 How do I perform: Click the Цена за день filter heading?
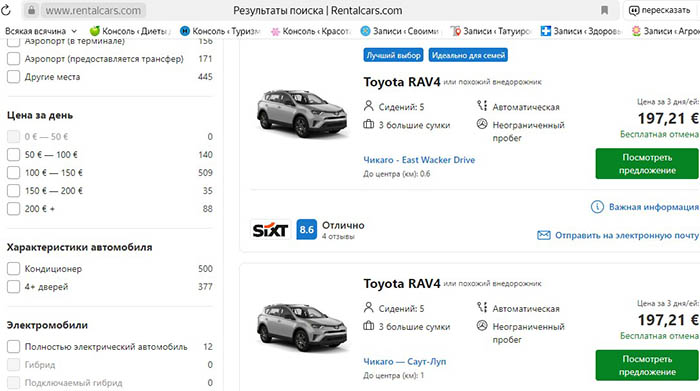tap(40, 116)
